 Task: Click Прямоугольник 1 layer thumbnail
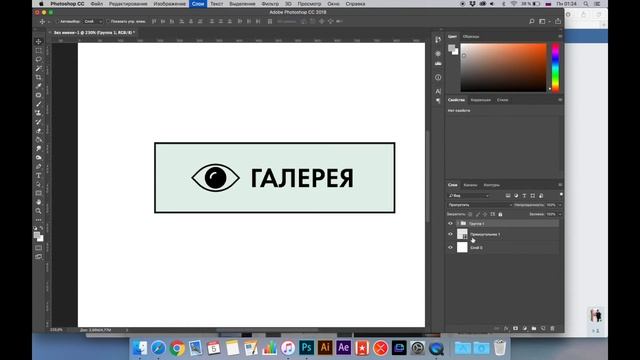[462, 234]
